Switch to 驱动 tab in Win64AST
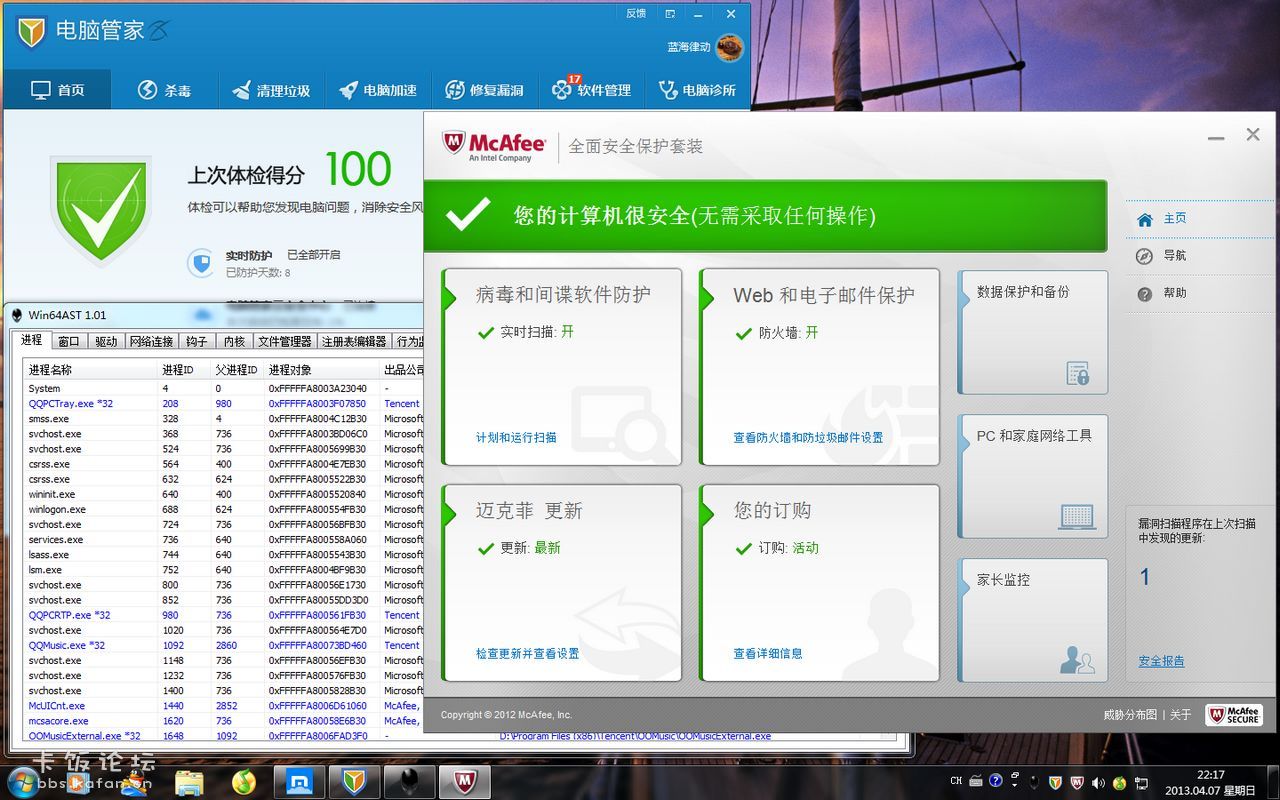The width and height of the screenshot is (1280, 800). pos(106,341)
